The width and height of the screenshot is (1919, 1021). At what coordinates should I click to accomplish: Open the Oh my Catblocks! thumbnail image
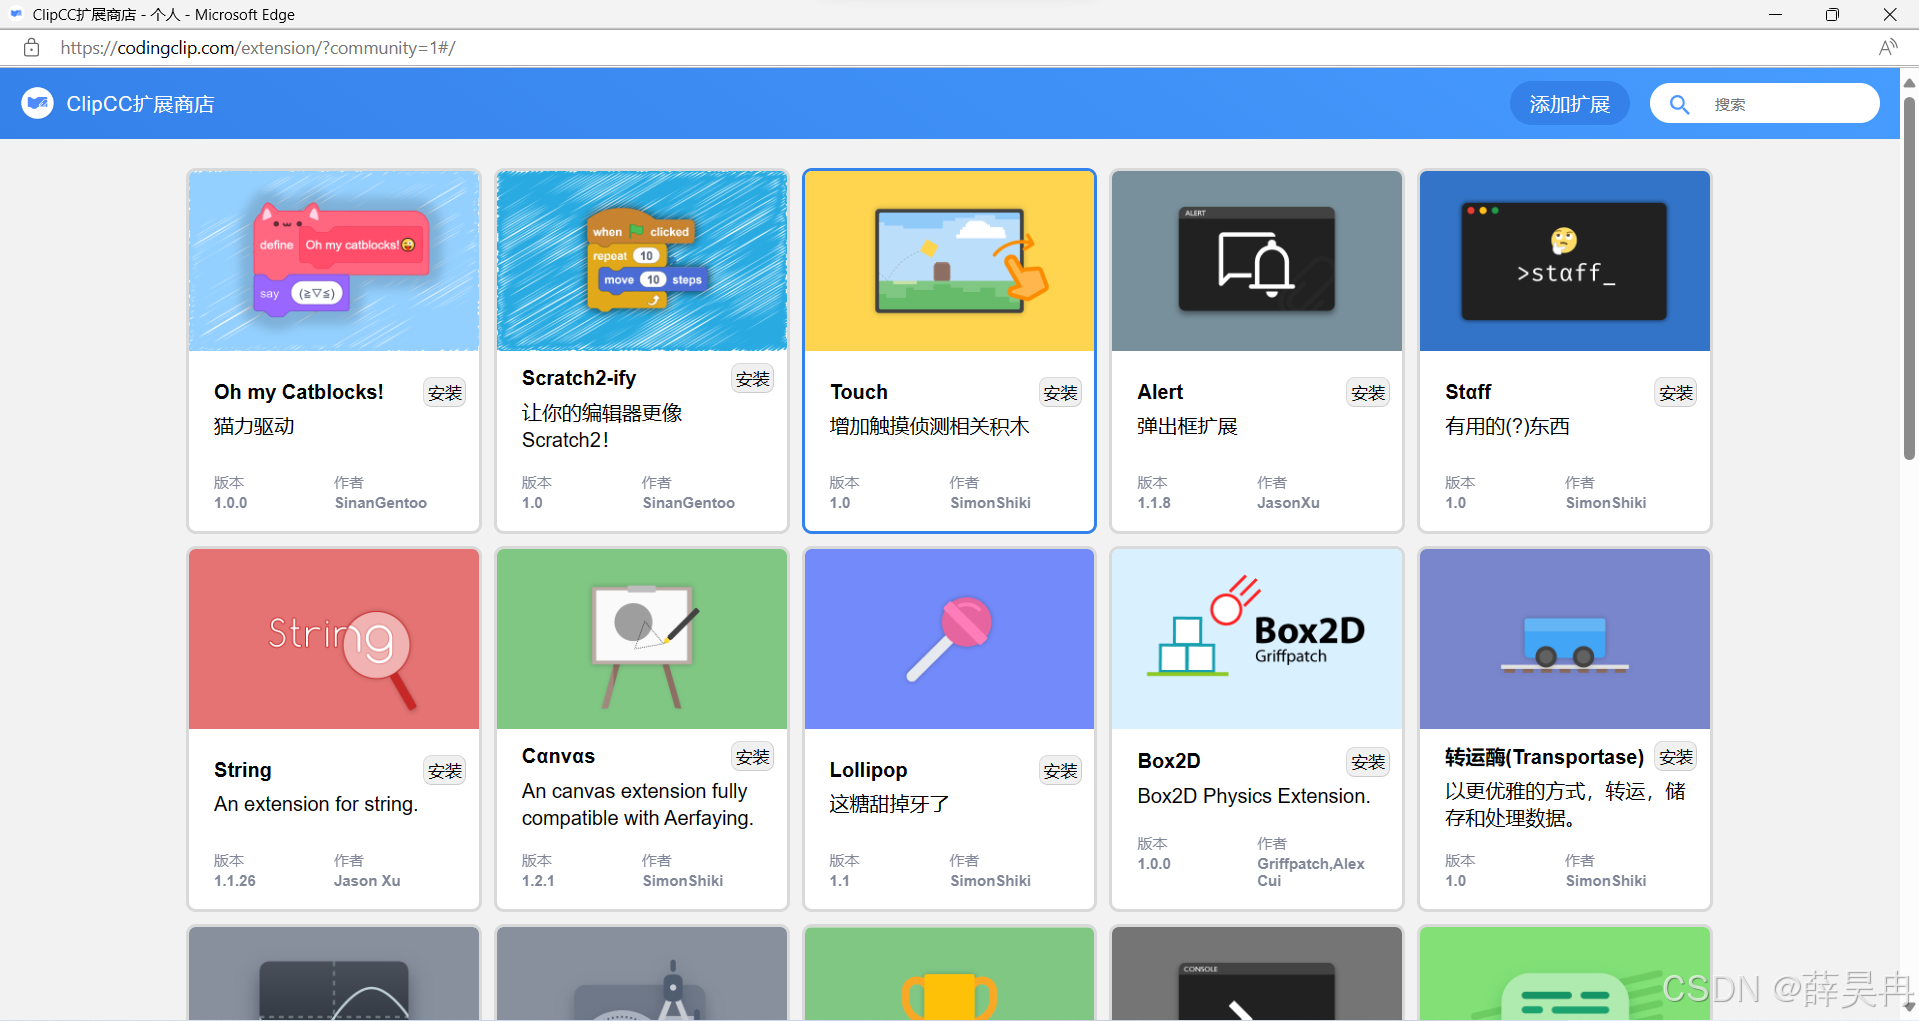(x=334, y=261)
